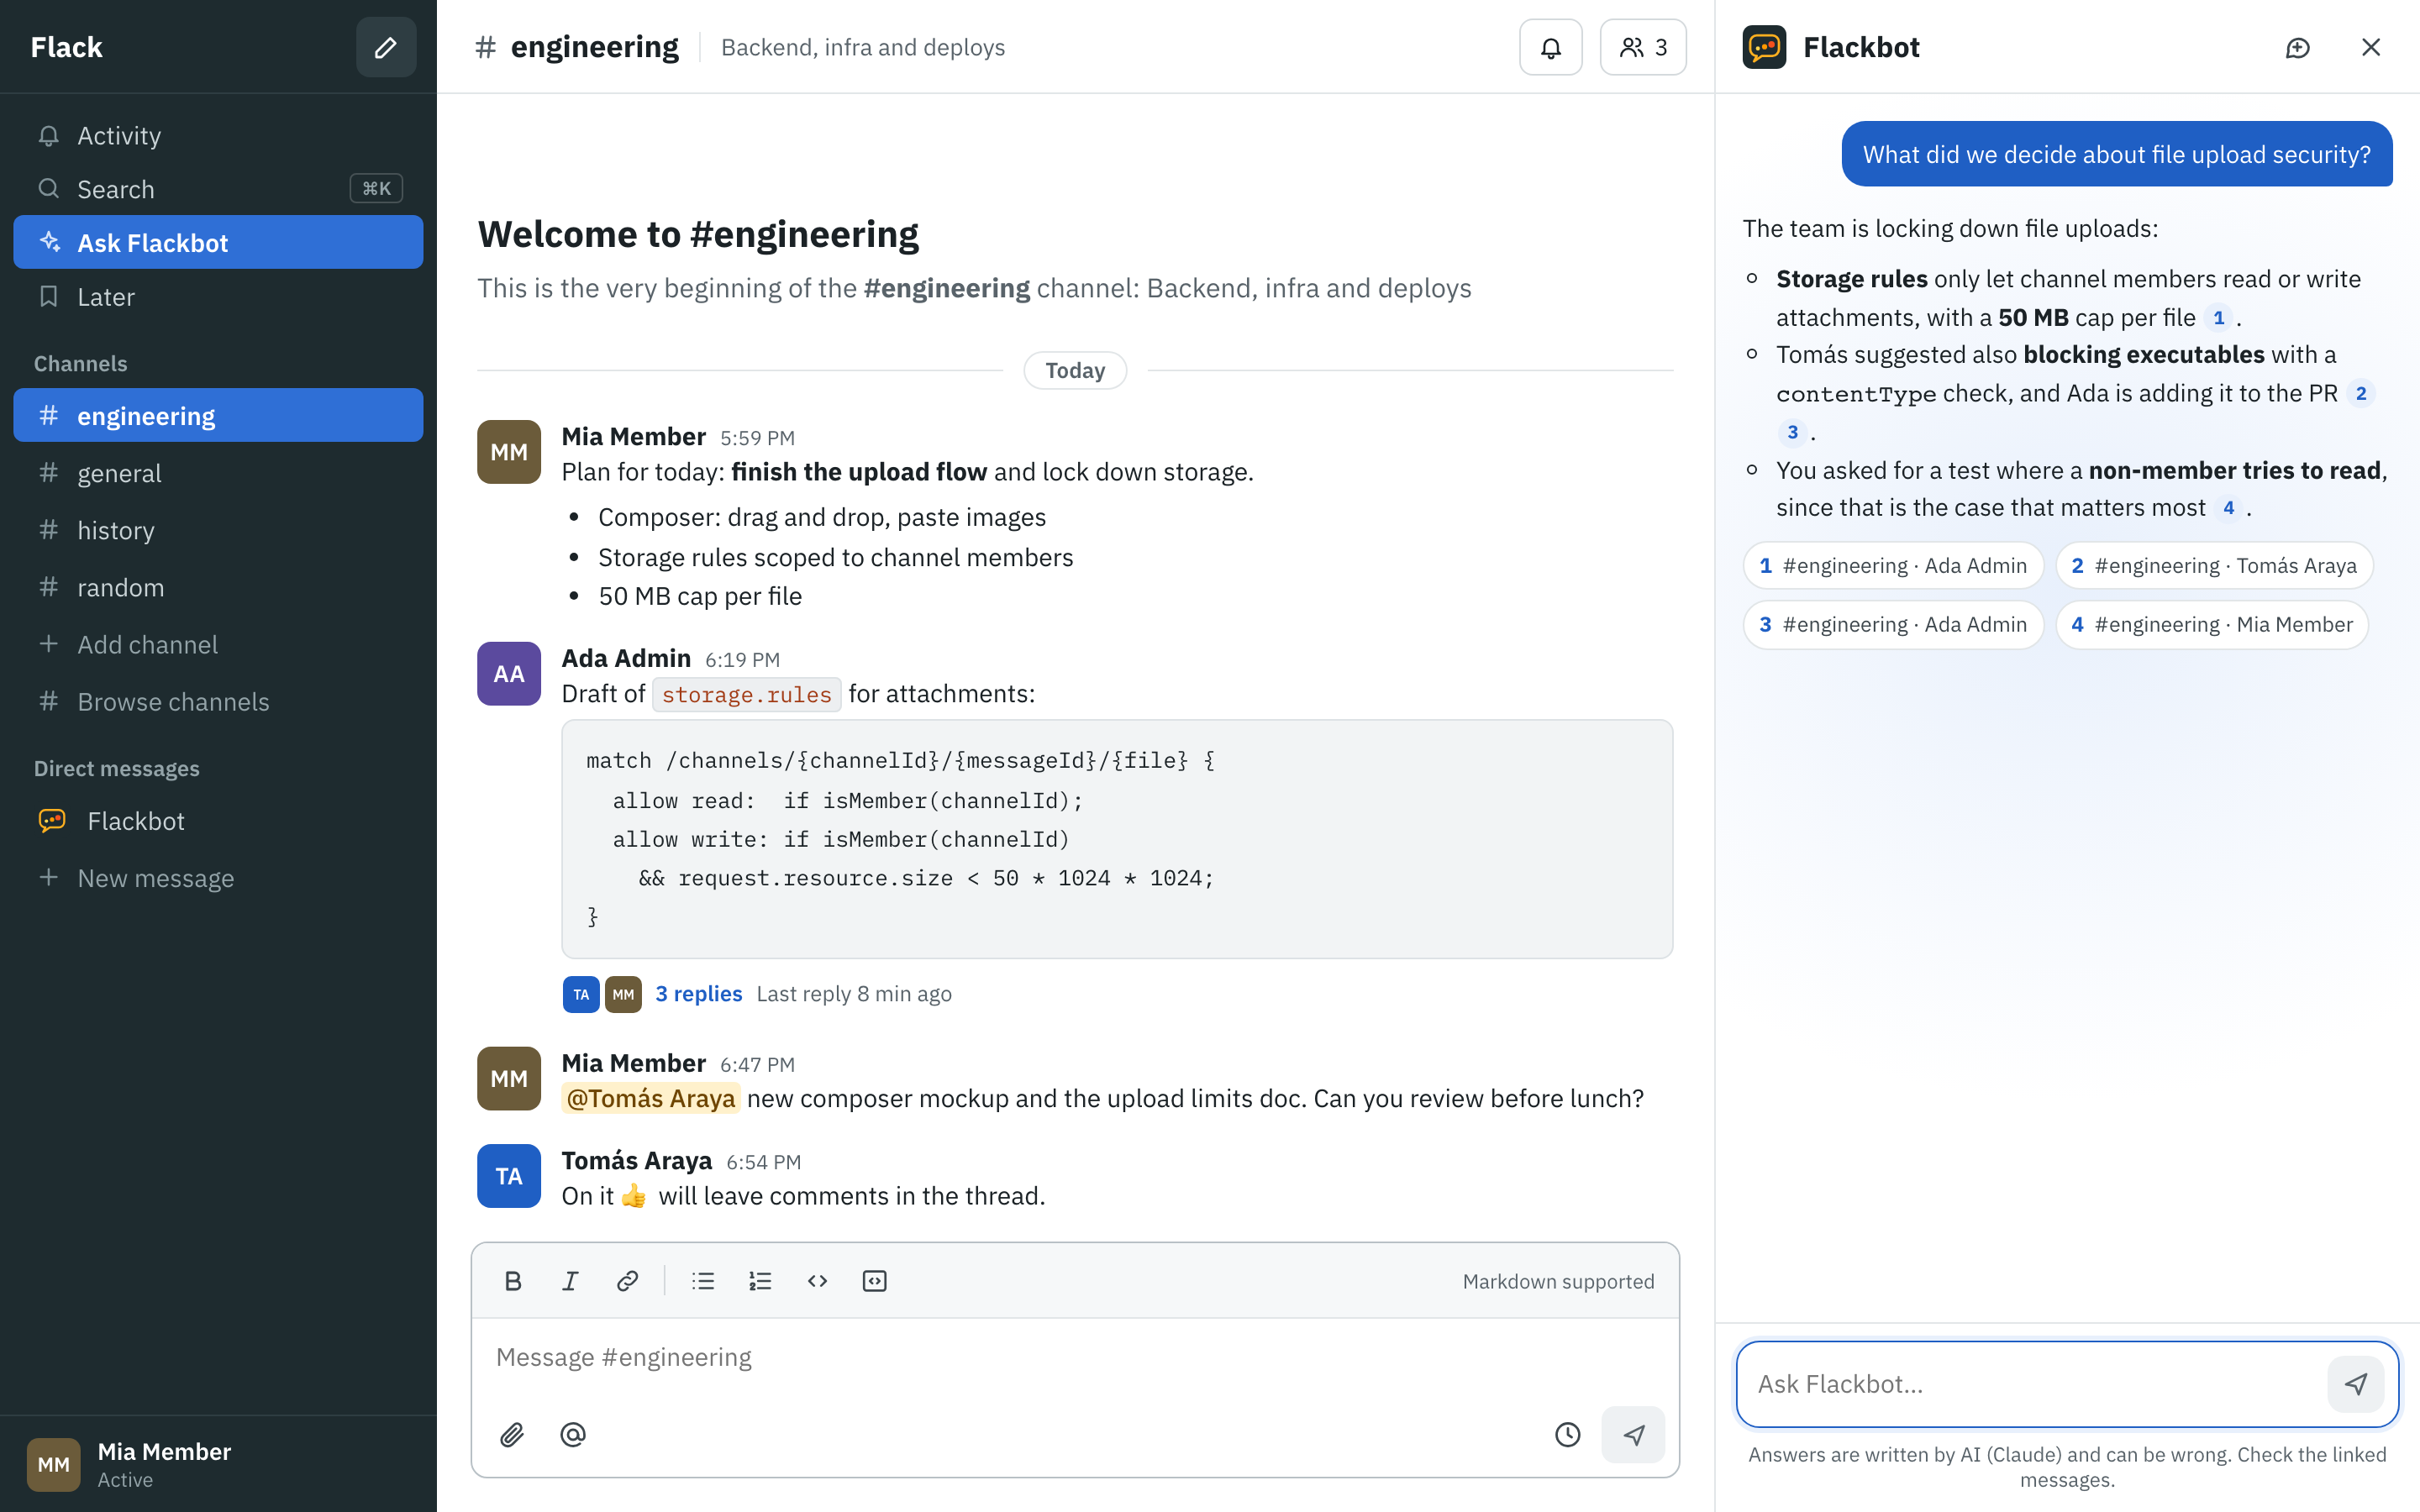Viewport: 2420px width, 1512px height.
Task: Insert a code block
Action: point(874,1281)
